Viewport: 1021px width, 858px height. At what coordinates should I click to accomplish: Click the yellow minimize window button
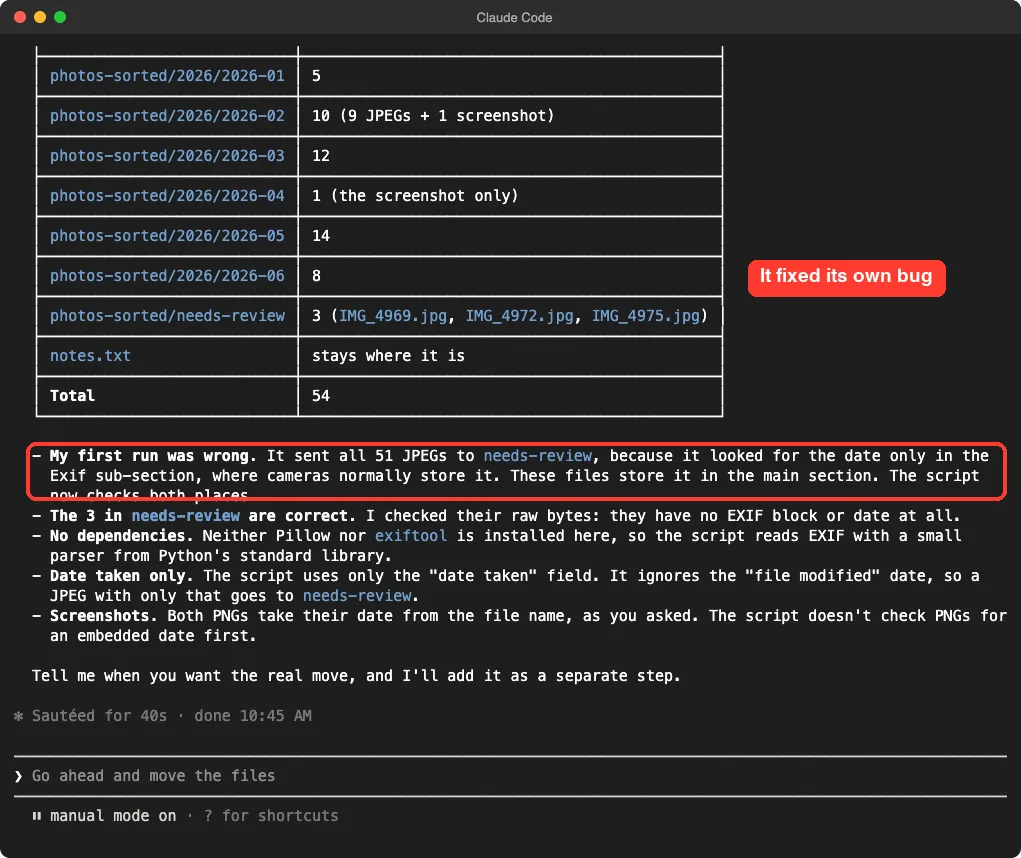[40, 17]
